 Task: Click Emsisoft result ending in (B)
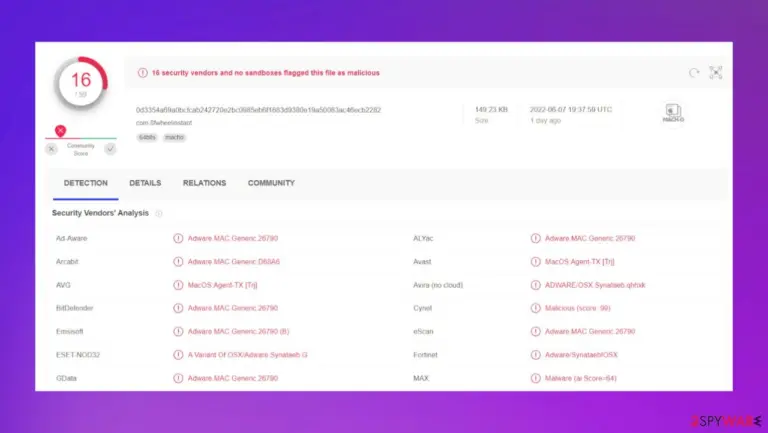239,331
